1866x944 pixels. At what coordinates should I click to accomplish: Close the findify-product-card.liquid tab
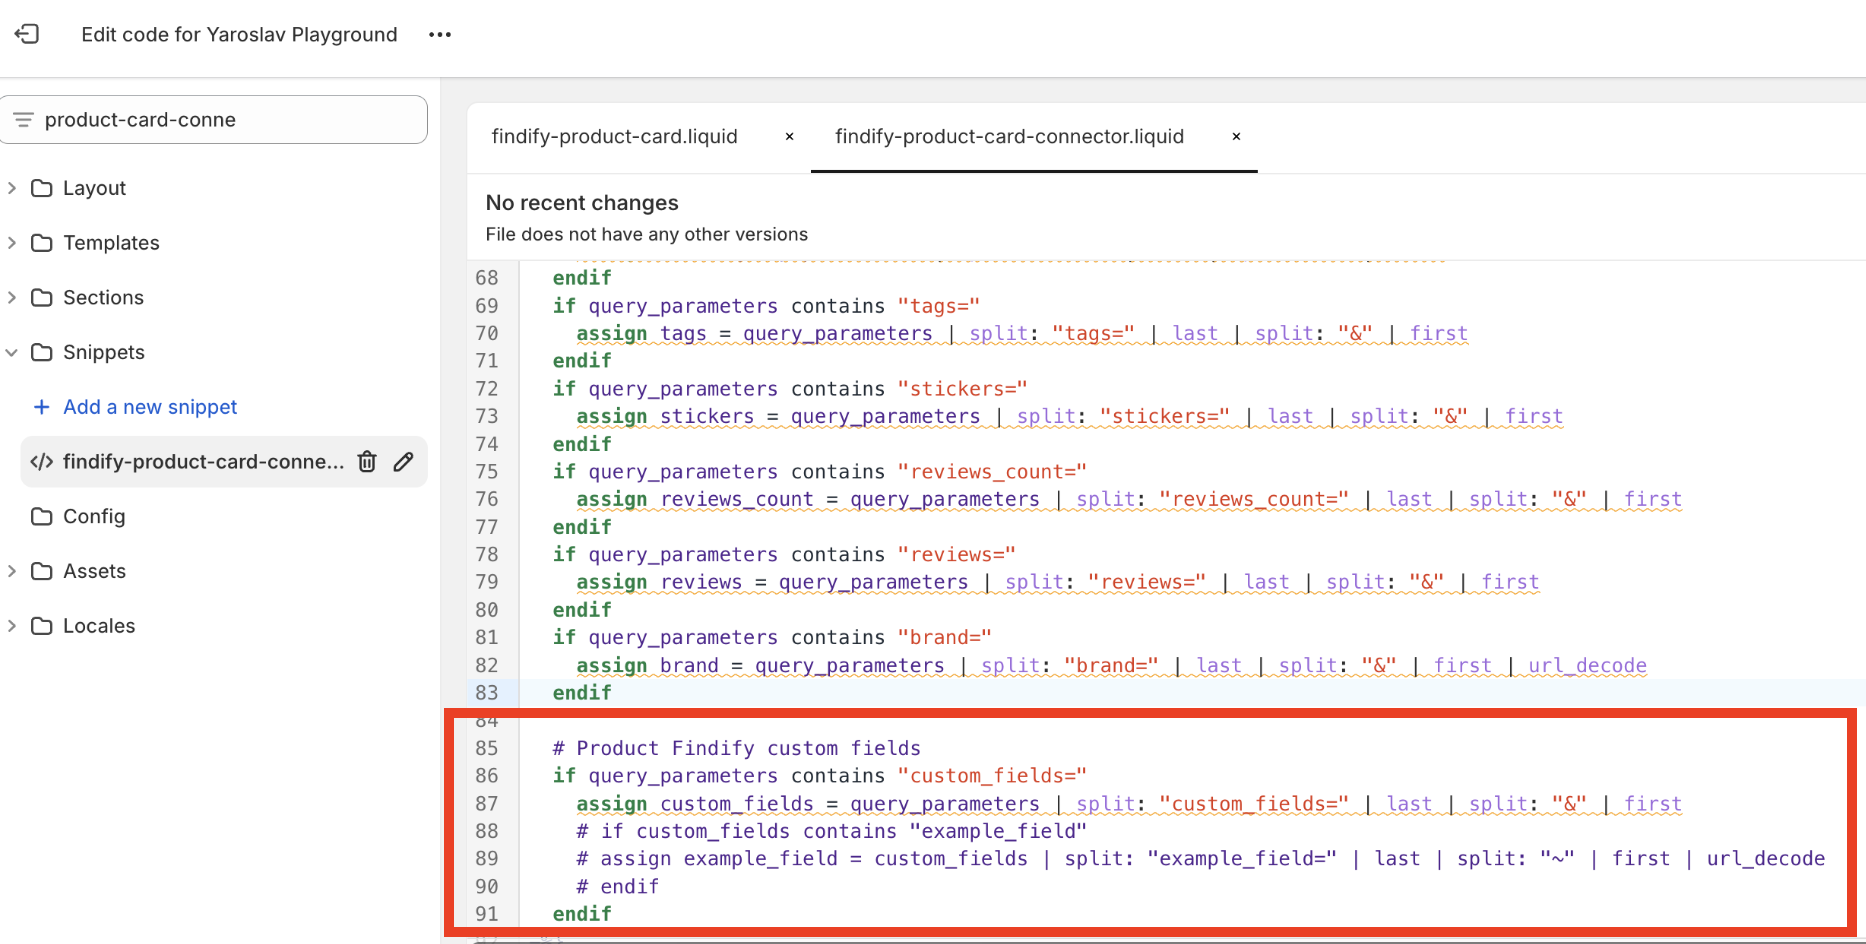point(789,136)
